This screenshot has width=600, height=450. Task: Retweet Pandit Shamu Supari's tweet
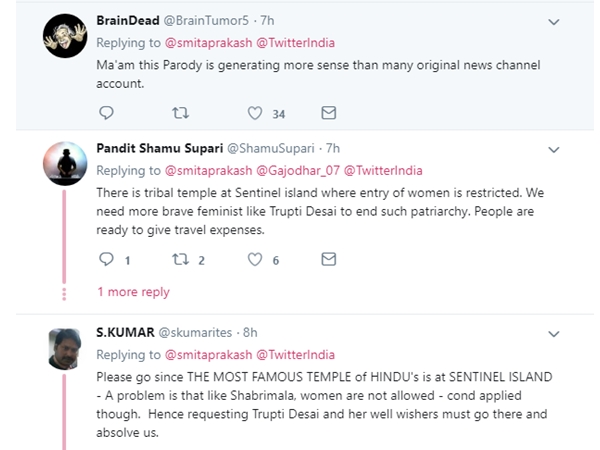click(180, 259)
